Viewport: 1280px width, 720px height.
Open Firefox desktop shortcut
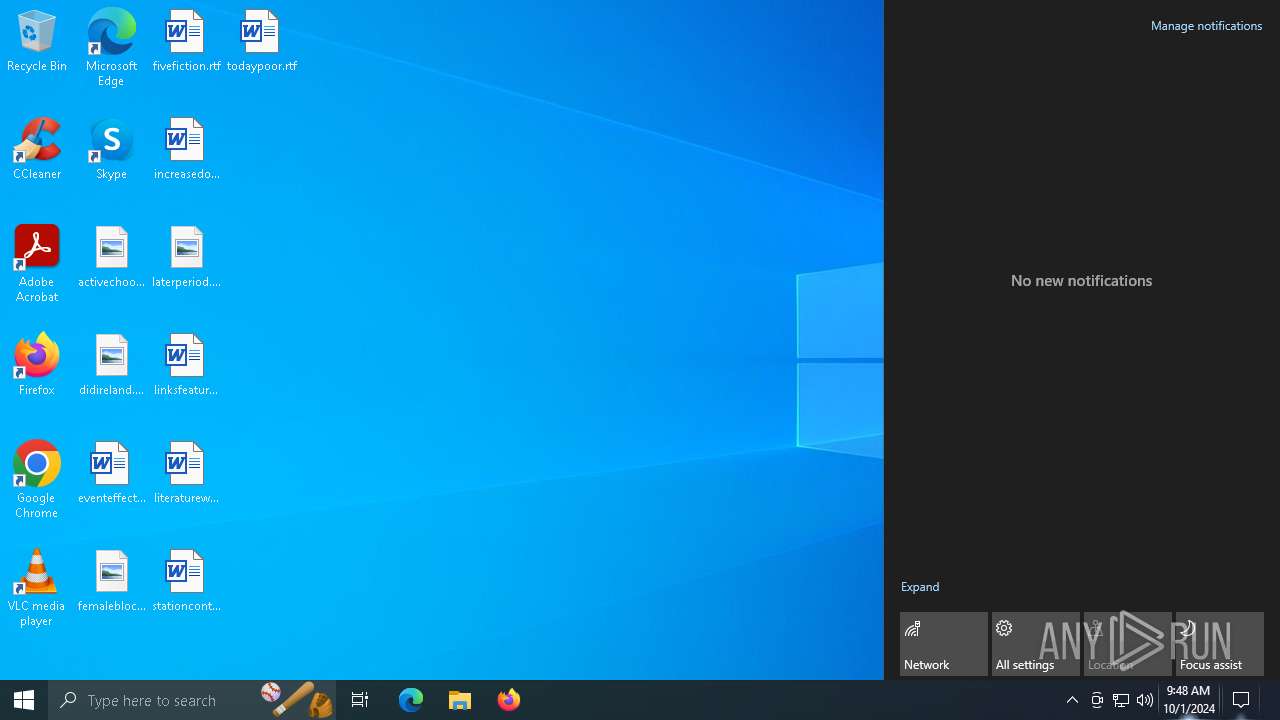(x=37, y=365)
